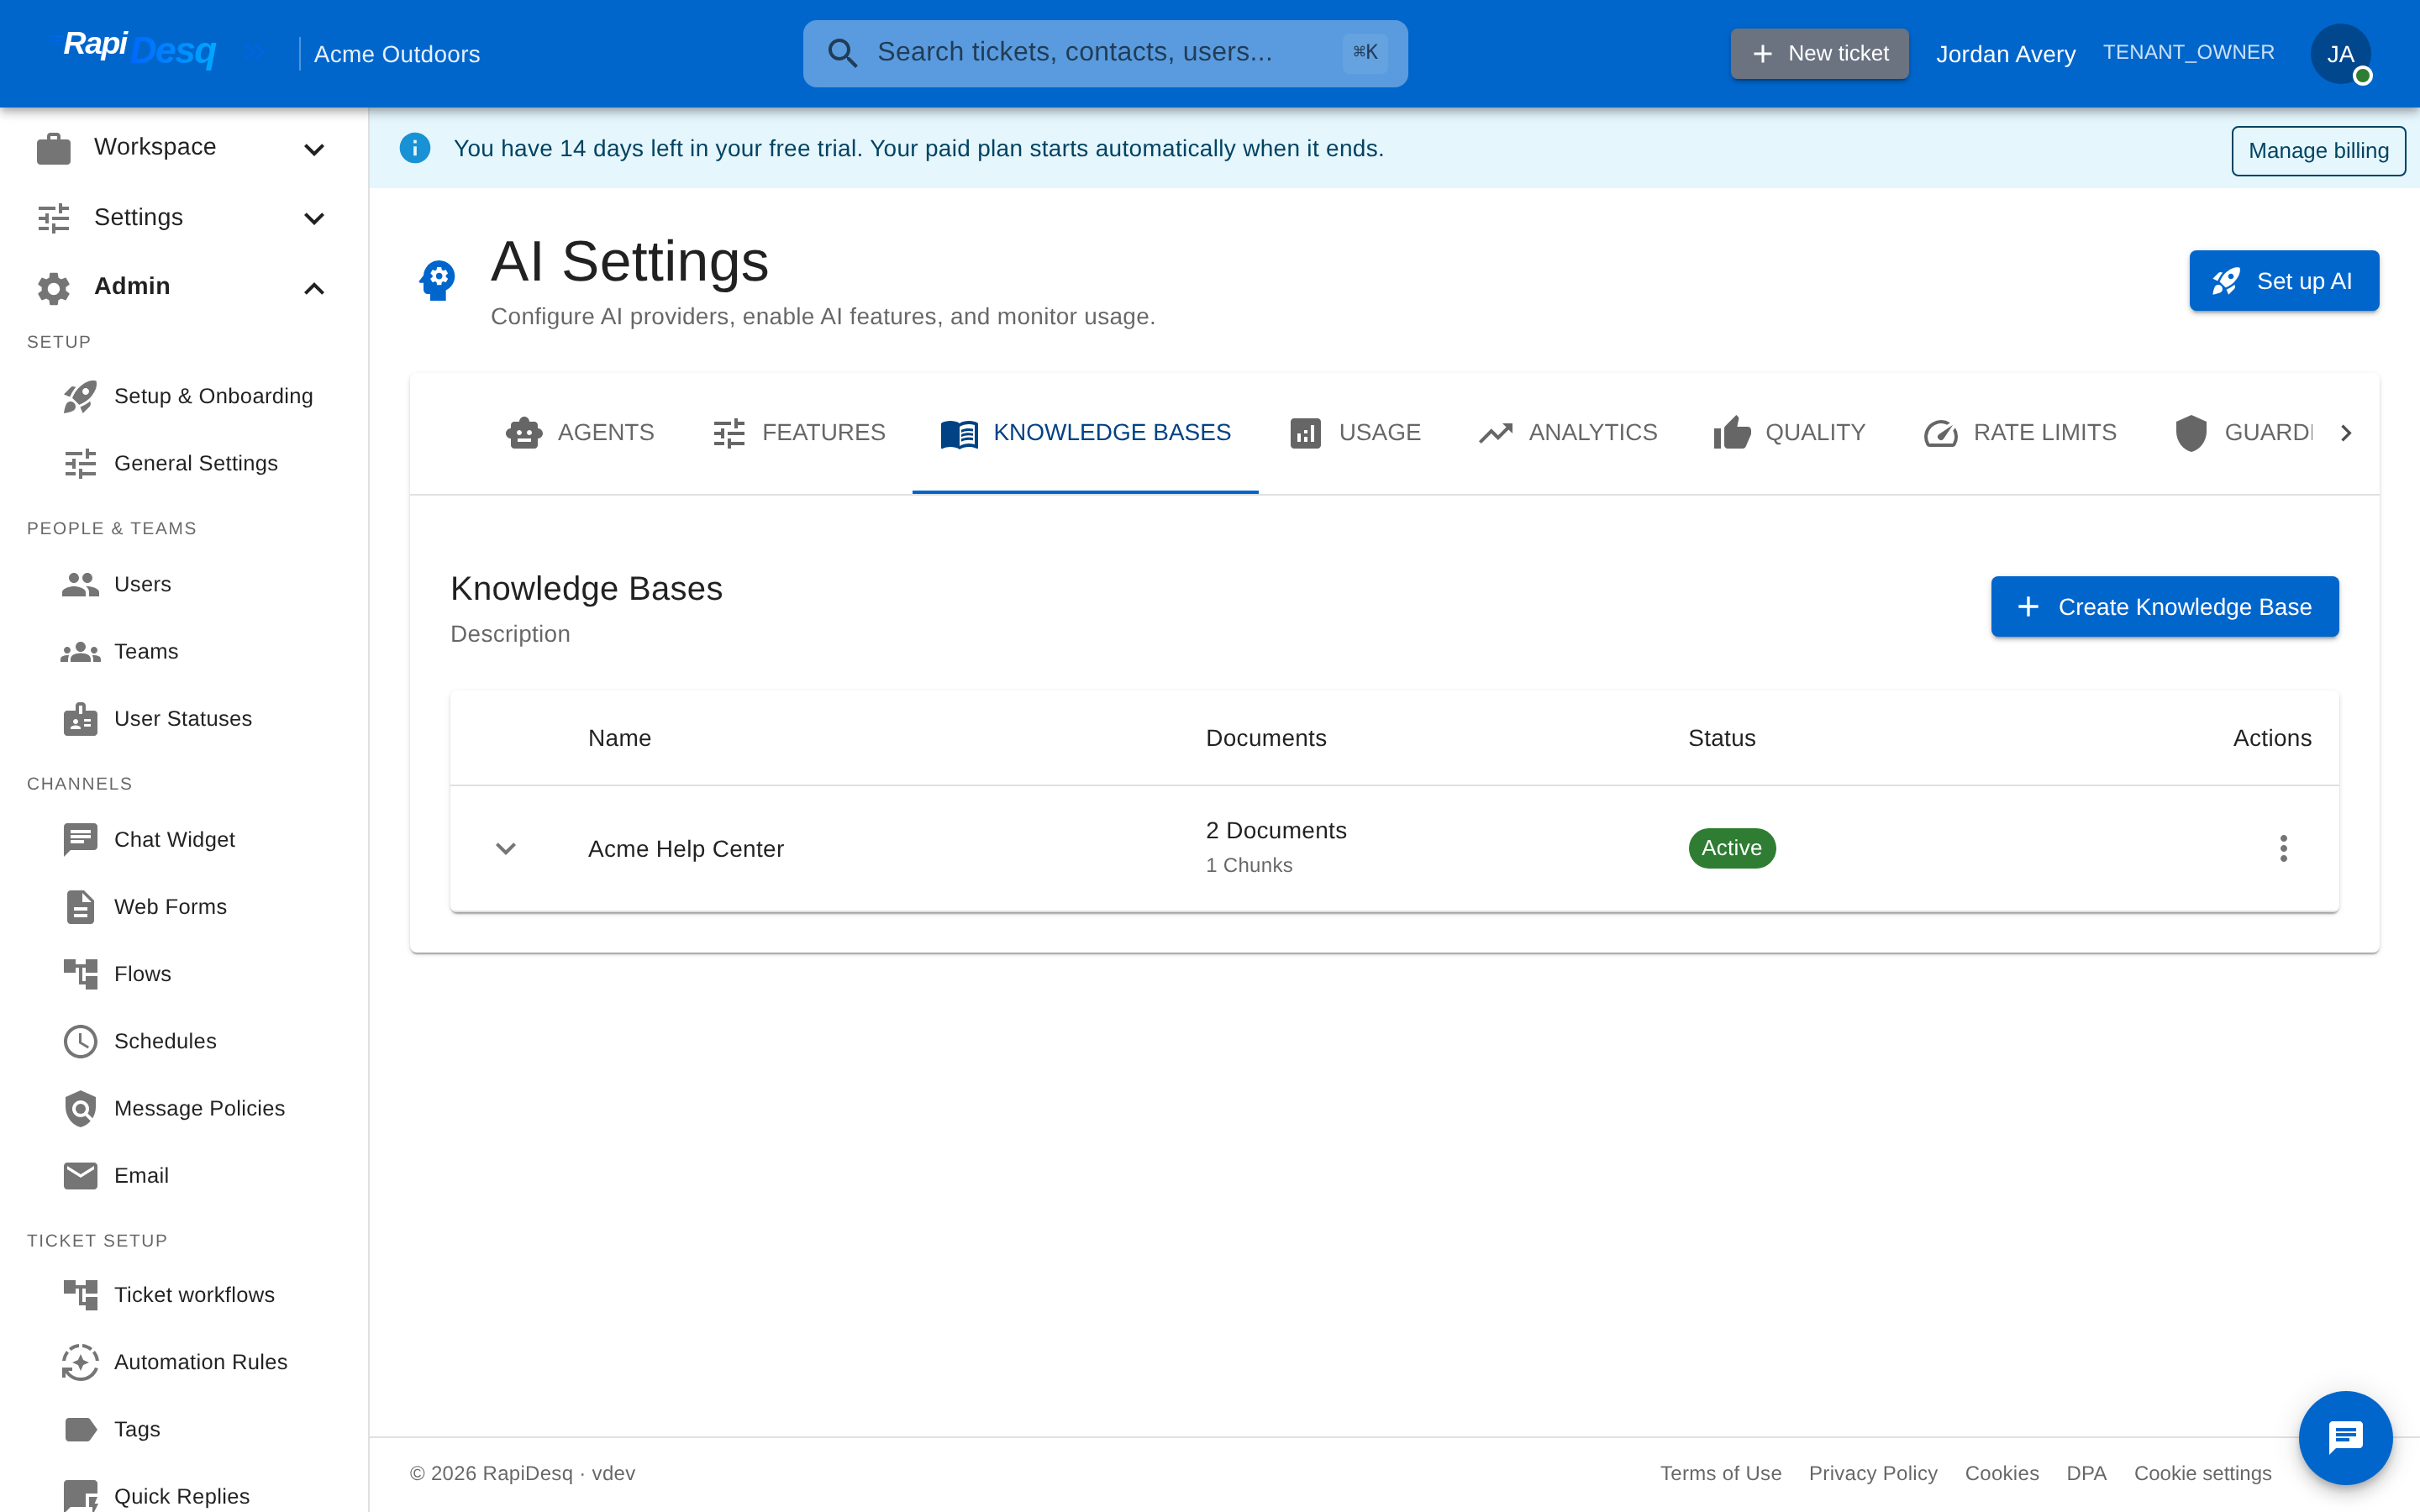The width and height of the screenshot is (2420, 1512).
Task: Open Tags in sidebar
Action: click(x=184, y=1429)
